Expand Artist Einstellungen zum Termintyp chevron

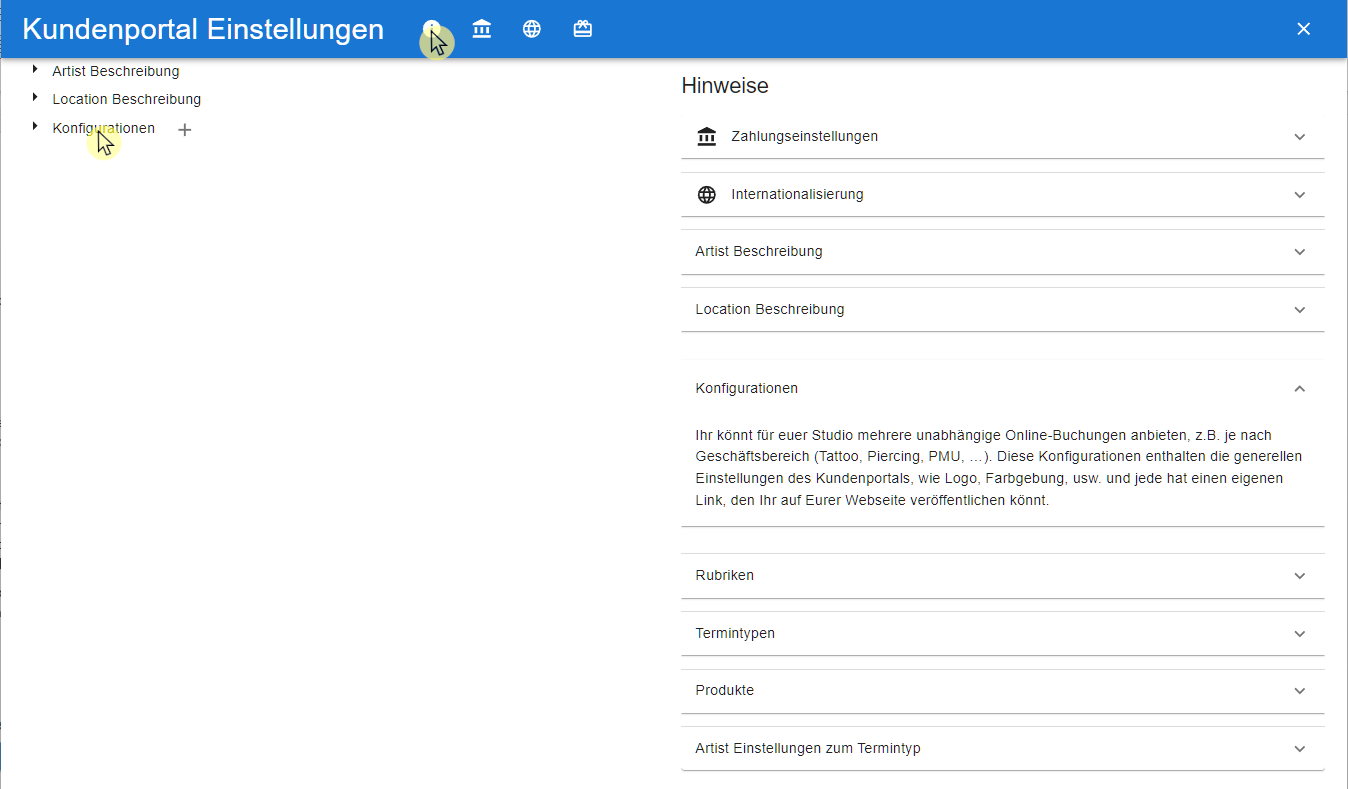tap(1299, 748)
